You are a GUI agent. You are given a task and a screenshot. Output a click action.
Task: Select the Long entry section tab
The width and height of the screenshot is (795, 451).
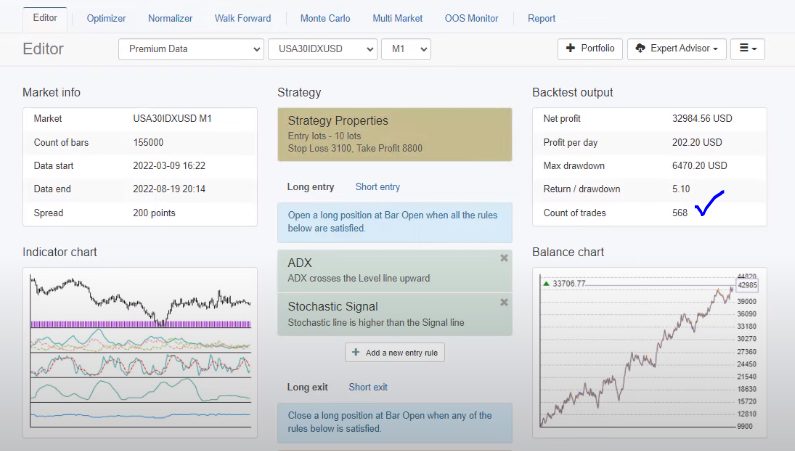[x=311, y=187]
